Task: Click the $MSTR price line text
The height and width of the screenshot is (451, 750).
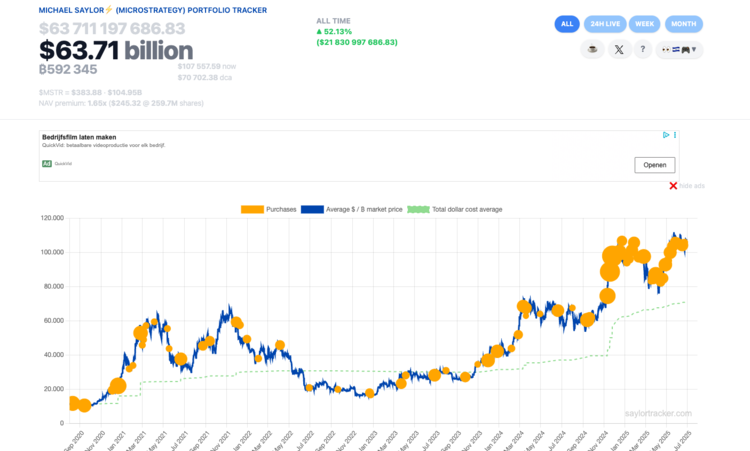Action: tap(90, 92)
